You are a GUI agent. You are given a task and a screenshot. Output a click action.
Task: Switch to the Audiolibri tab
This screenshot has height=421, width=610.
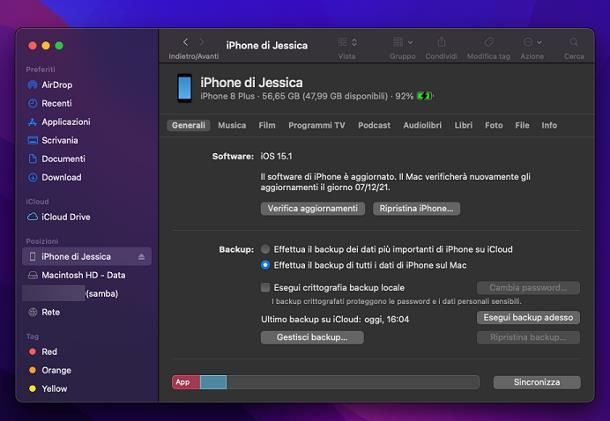422,125
